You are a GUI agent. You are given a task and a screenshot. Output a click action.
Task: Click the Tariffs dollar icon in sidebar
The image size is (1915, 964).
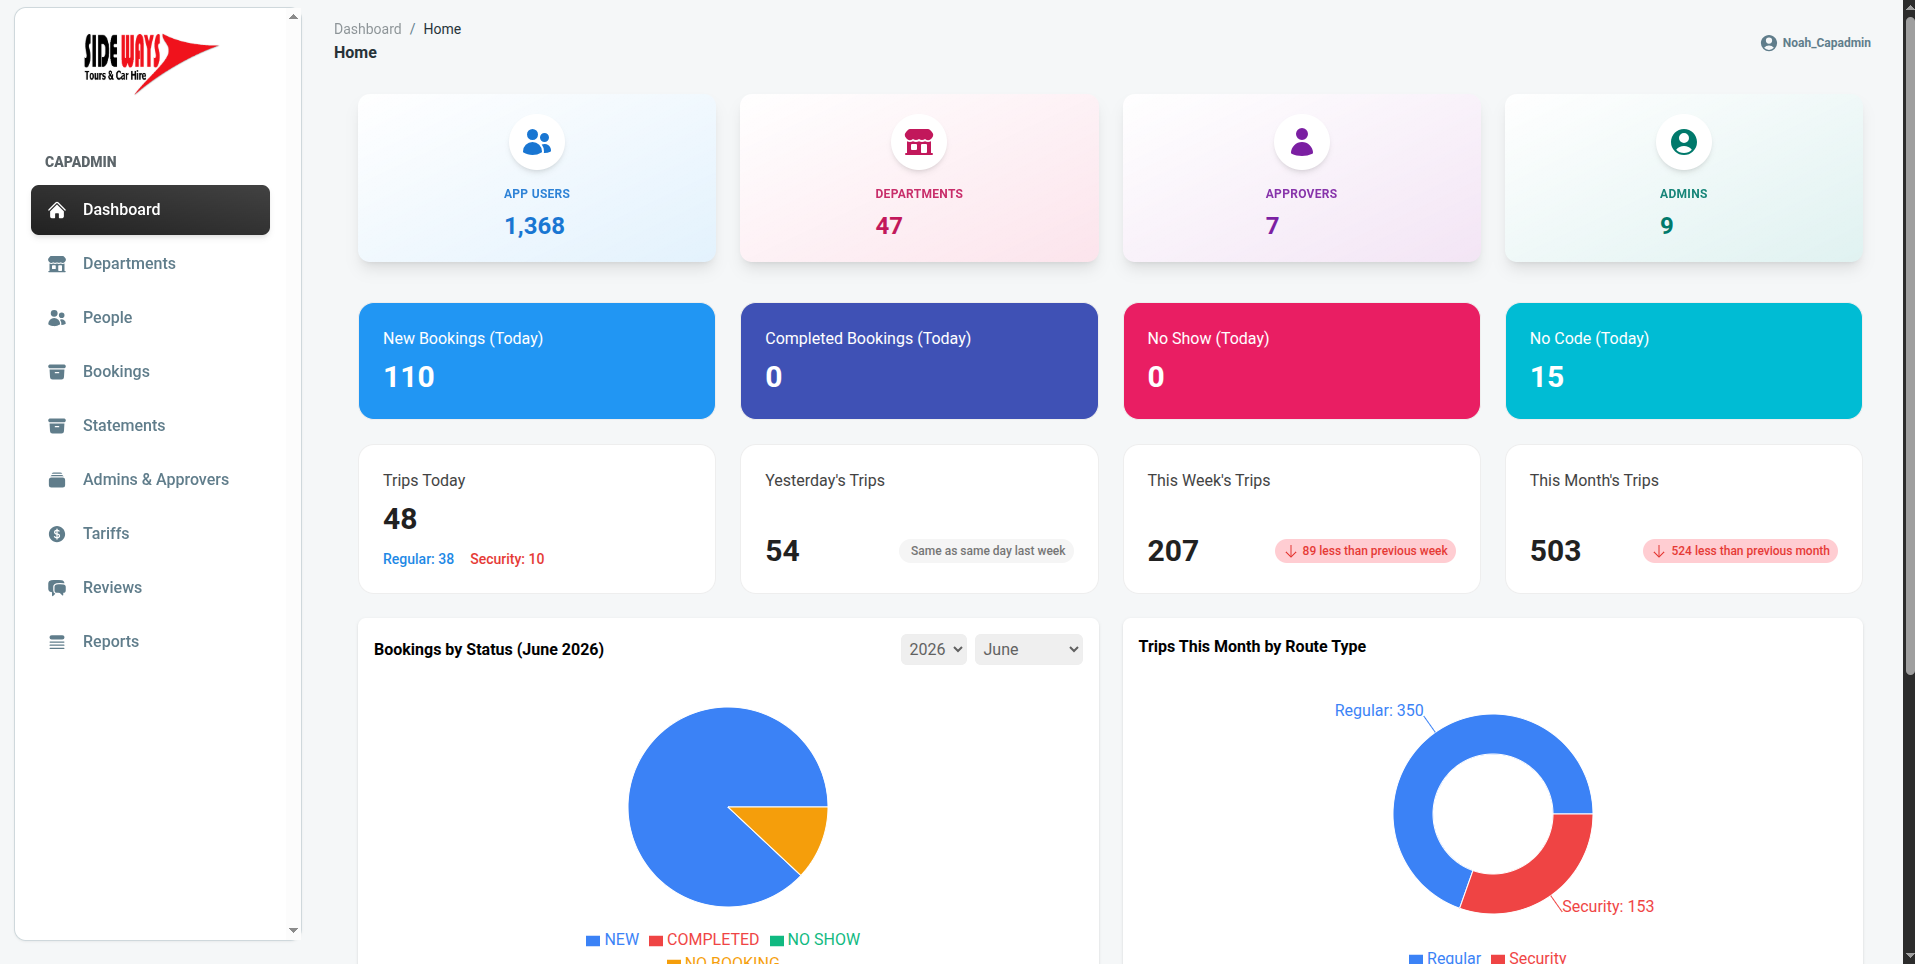(57, 534)
